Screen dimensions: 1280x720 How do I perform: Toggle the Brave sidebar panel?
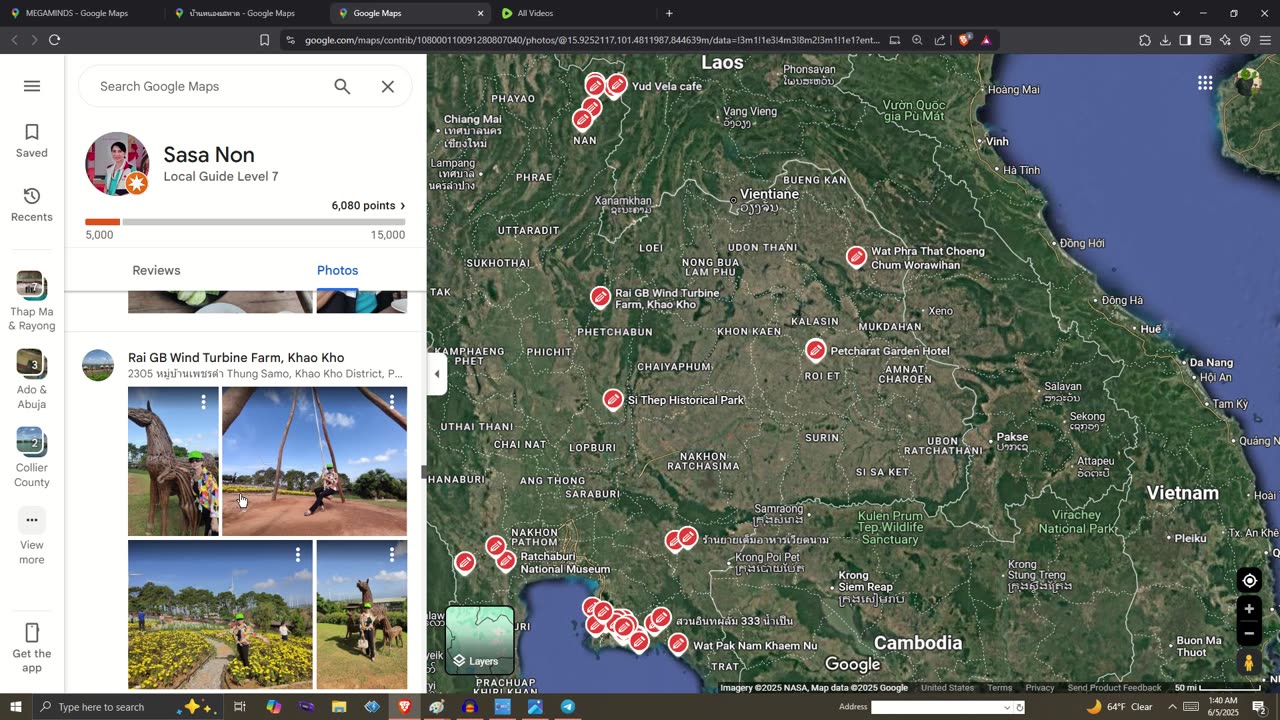point(1185,40)
